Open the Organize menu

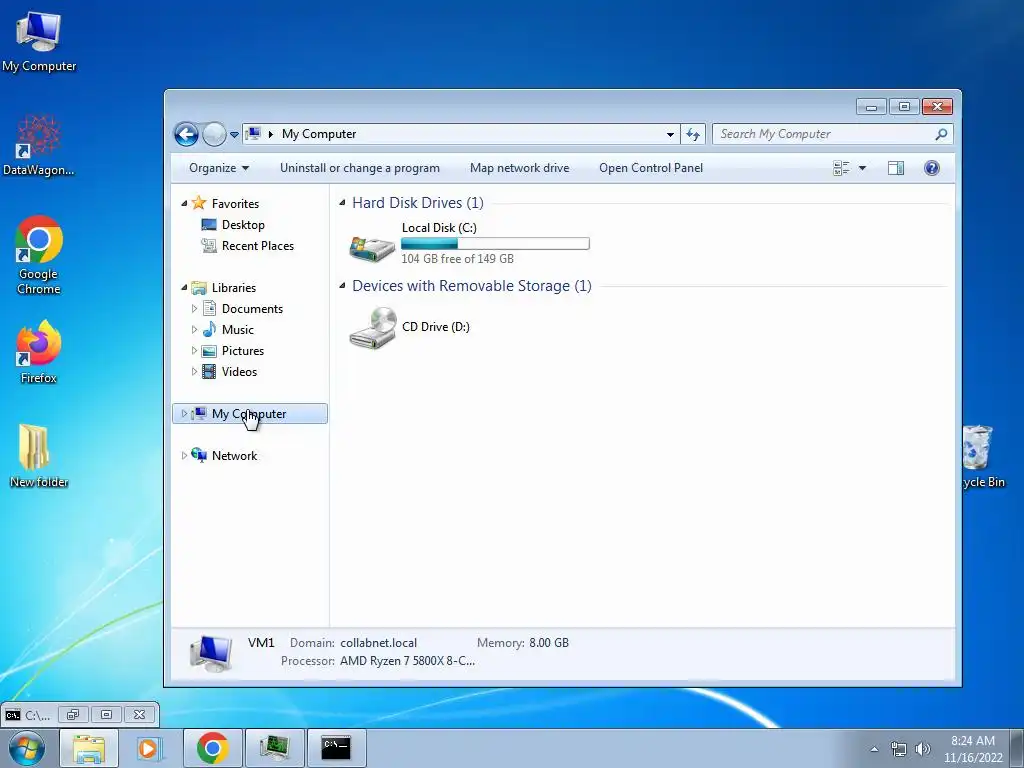coord(219,168)
